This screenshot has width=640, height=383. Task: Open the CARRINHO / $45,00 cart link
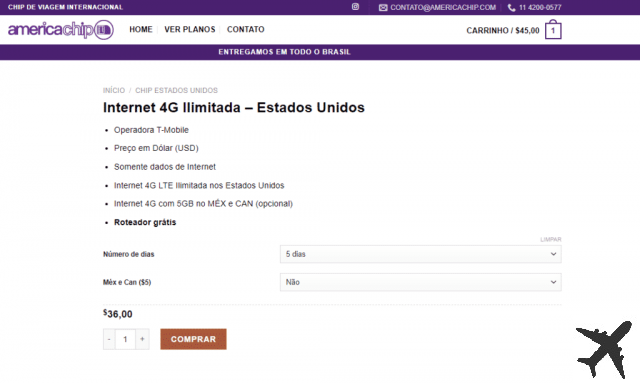click(503, 31)
